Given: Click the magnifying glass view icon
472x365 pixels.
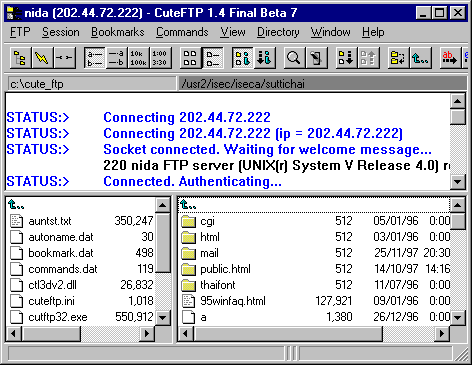Looking at the screenshot, I should click(x=294, y=58).
